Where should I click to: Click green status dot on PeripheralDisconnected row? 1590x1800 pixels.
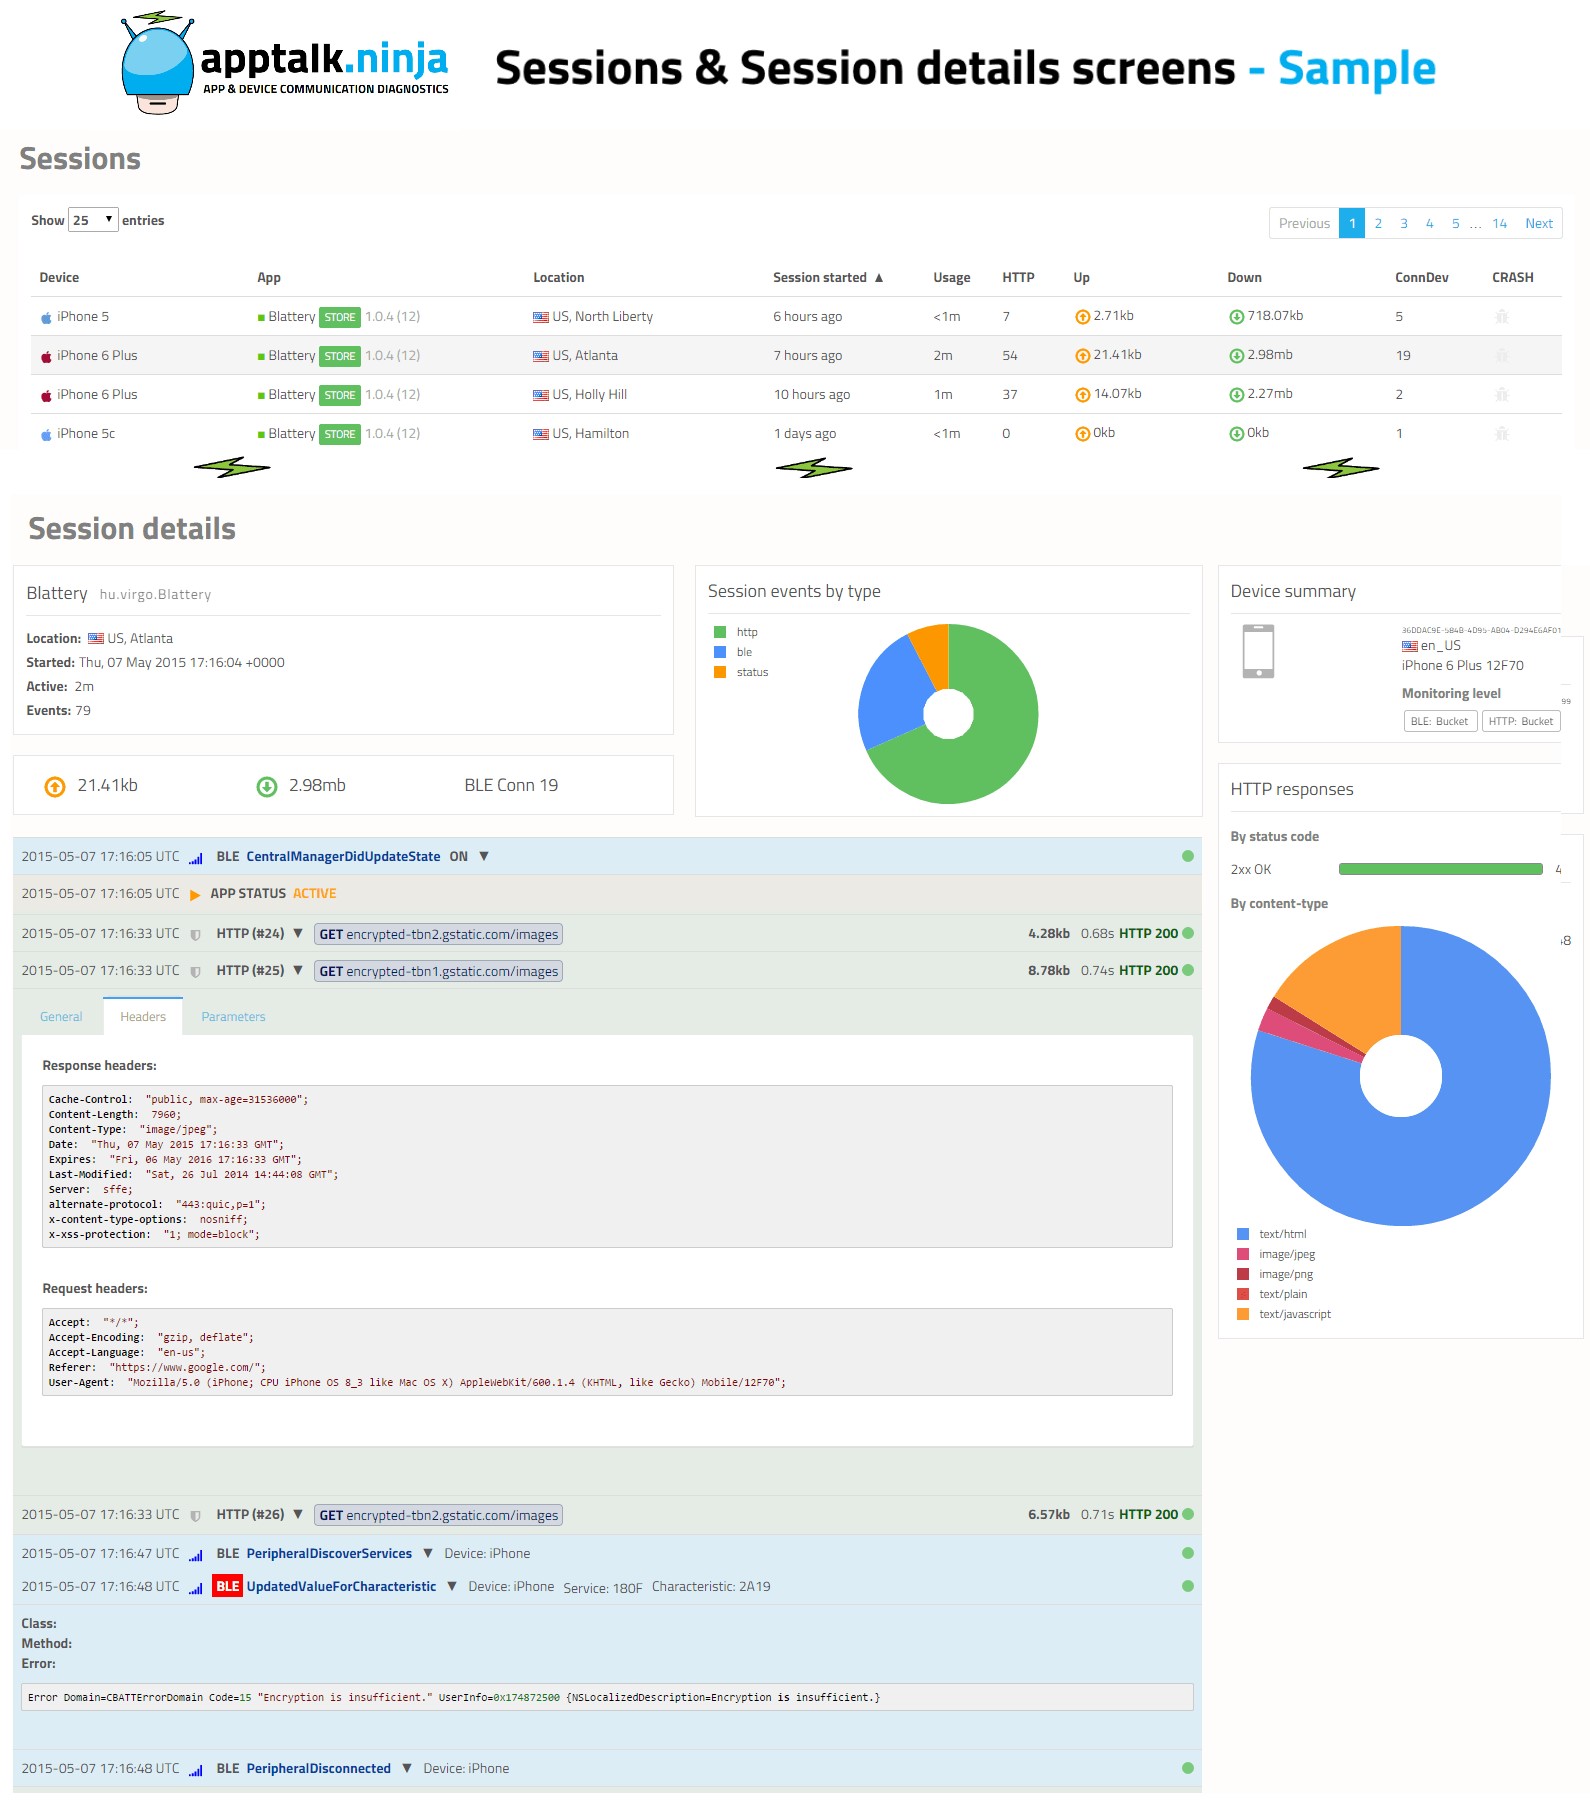pos(1188,1768)
